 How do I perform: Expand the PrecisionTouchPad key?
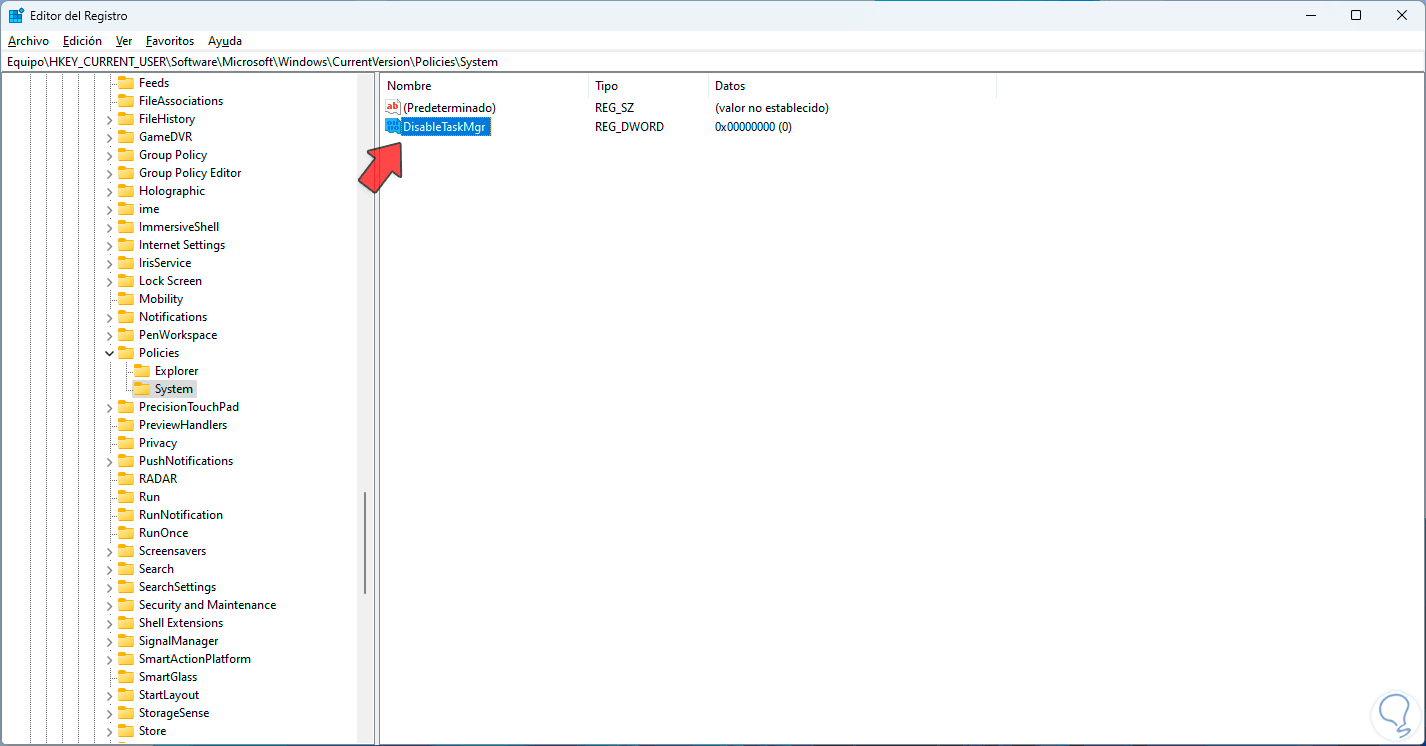pos(109,407)
